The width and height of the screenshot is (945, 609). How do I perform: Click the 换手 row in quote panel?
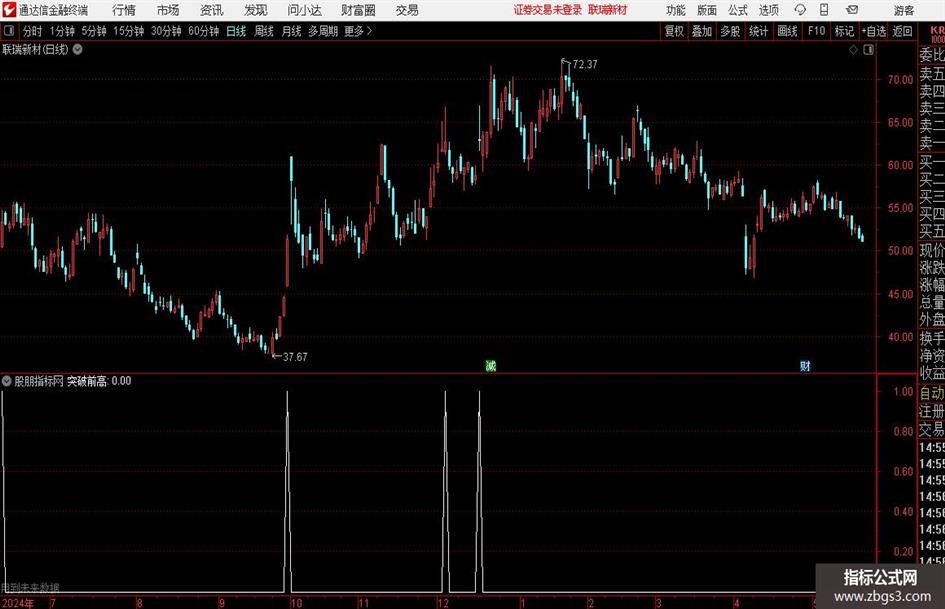click(x=932, y=338)
